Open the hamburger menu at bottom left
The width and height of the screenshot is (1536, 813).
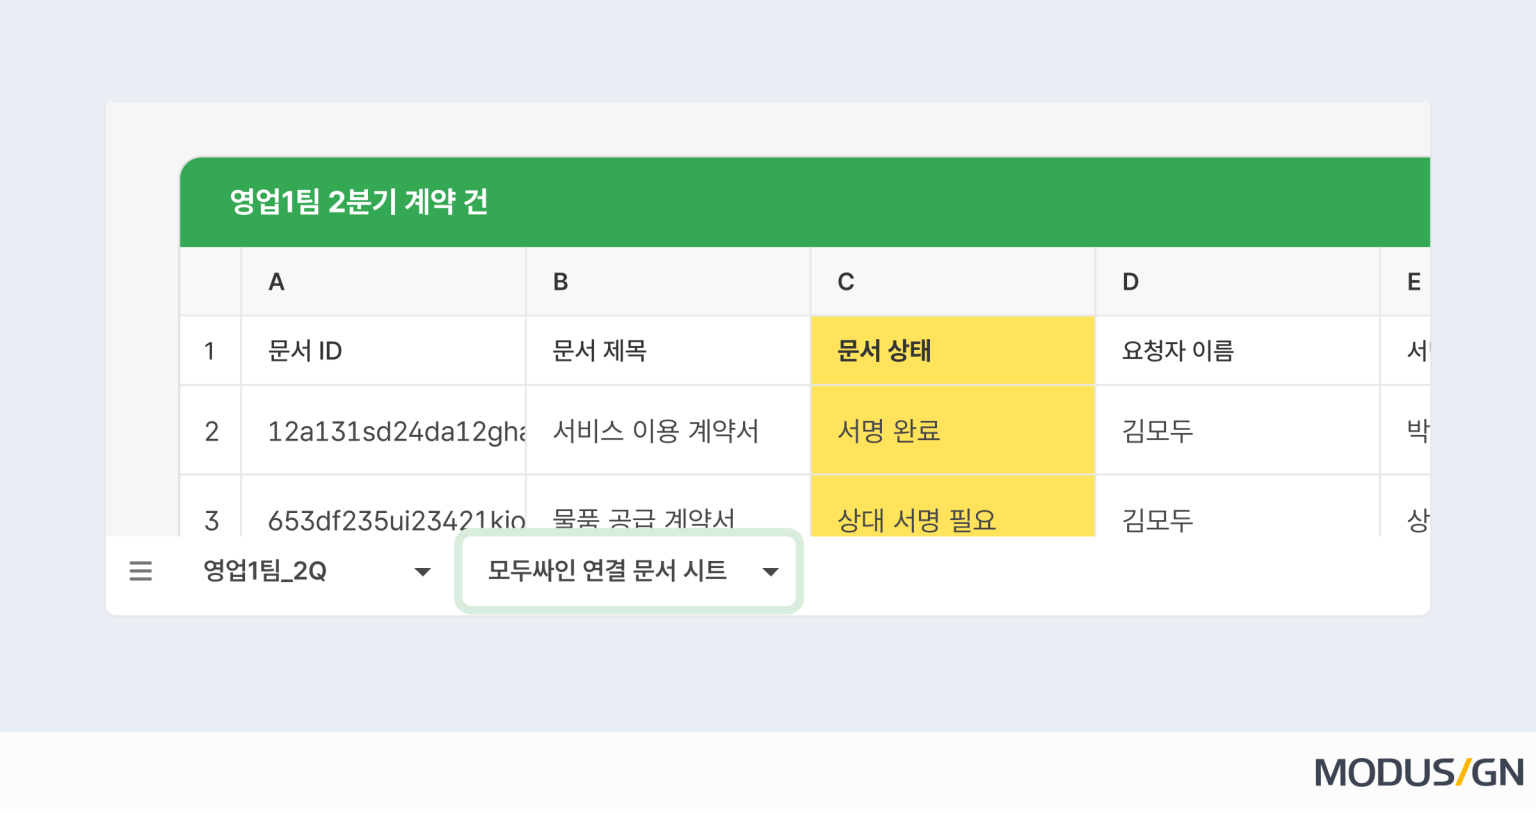[140, 571]
